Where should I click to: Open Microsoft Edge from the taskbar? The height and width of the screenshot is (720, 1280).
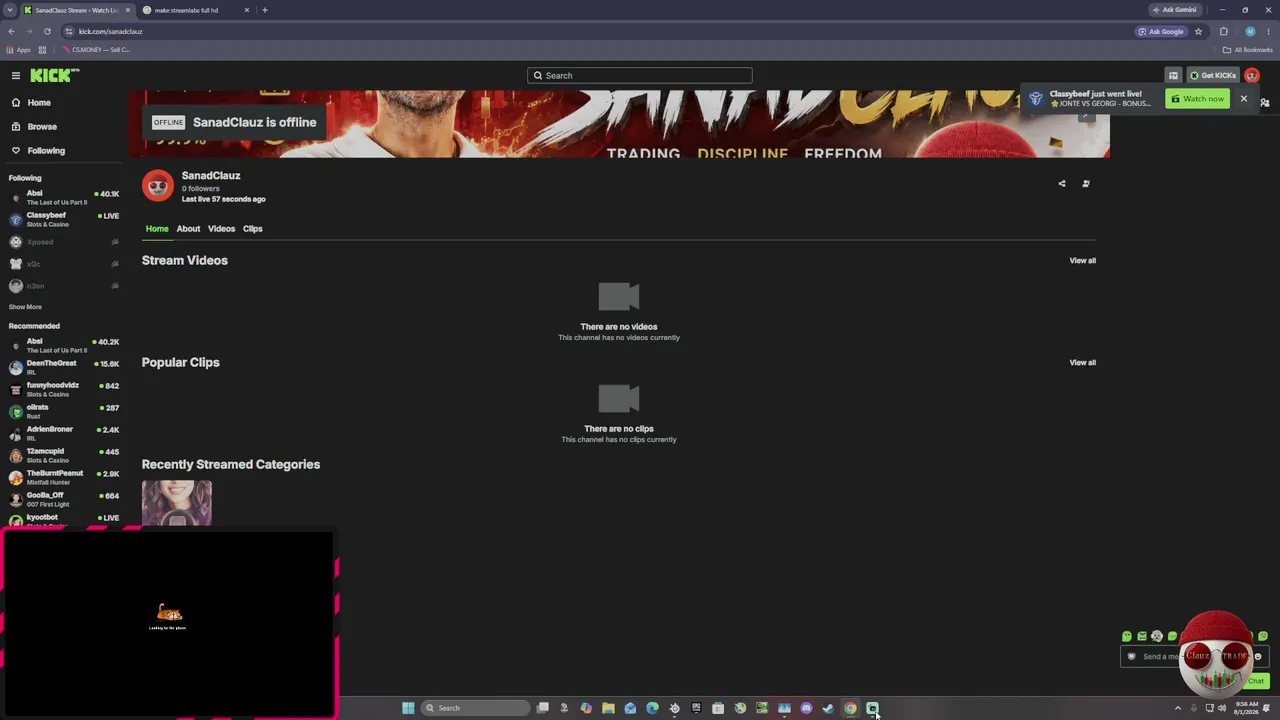click(652, 708)
